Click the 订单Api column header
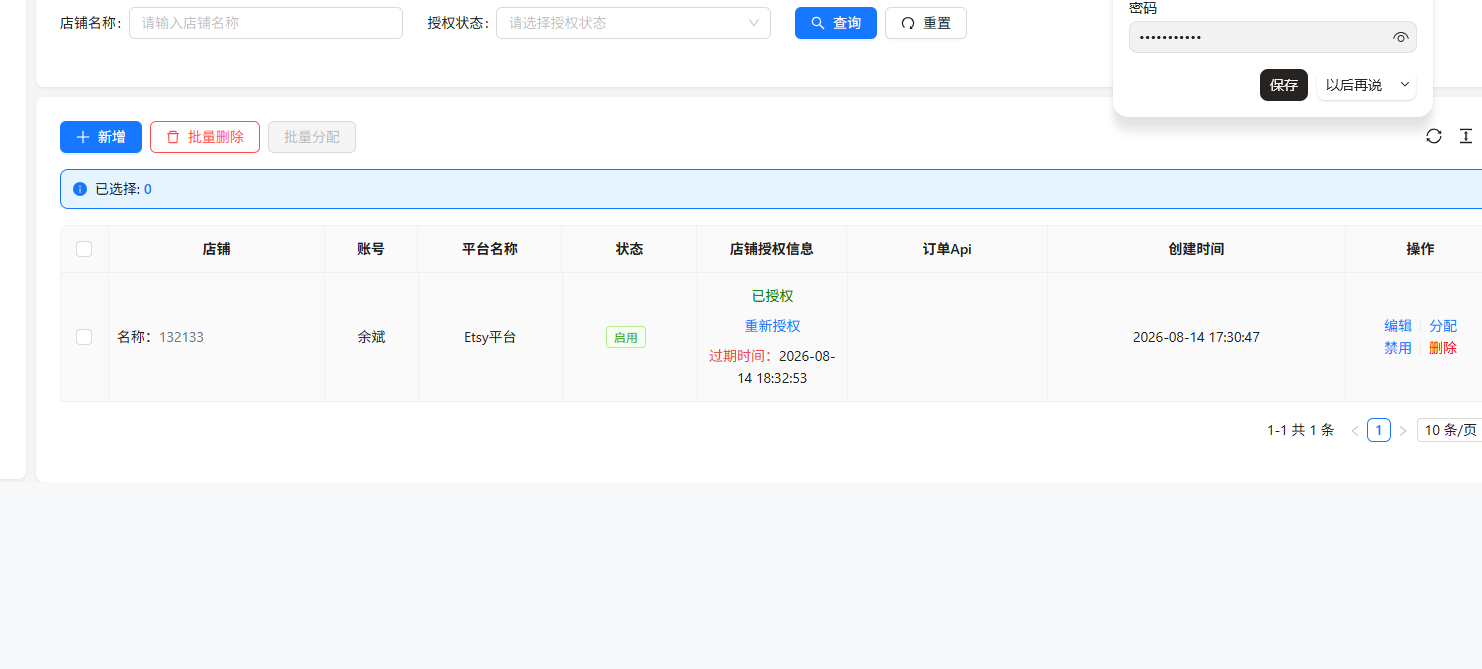 pos(947,249)
